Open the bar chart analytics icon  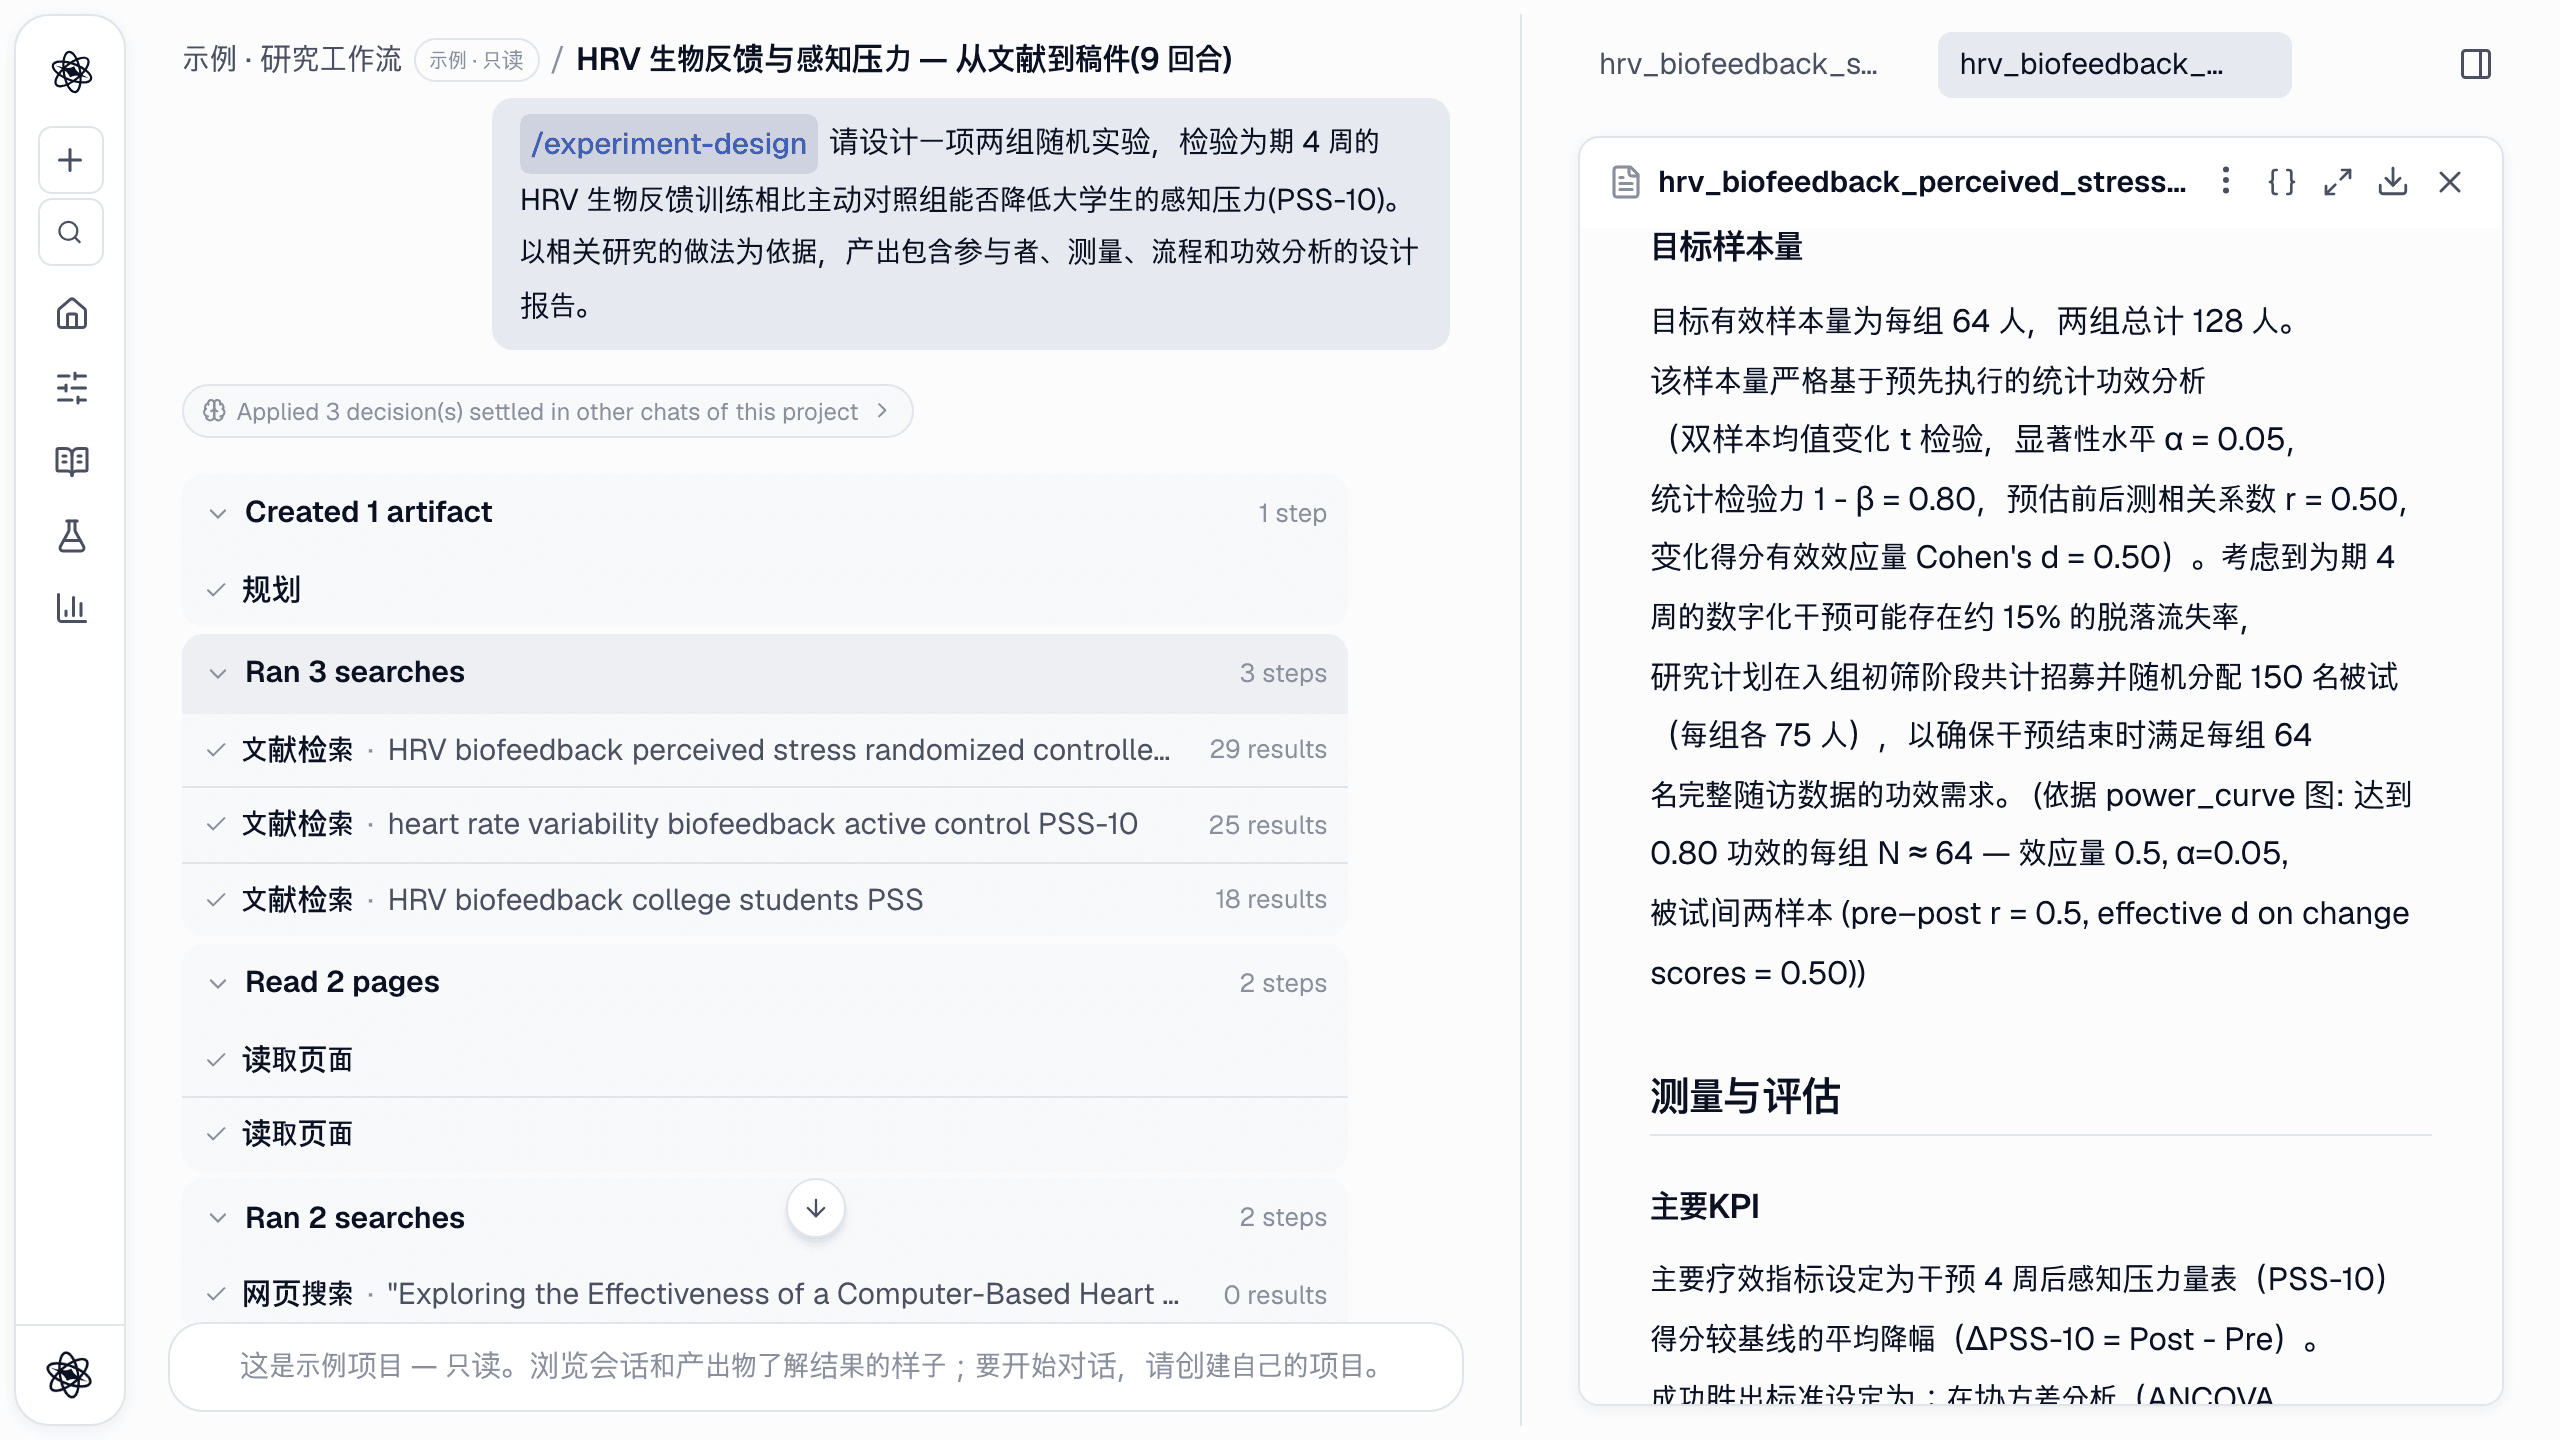coord(71,608)
